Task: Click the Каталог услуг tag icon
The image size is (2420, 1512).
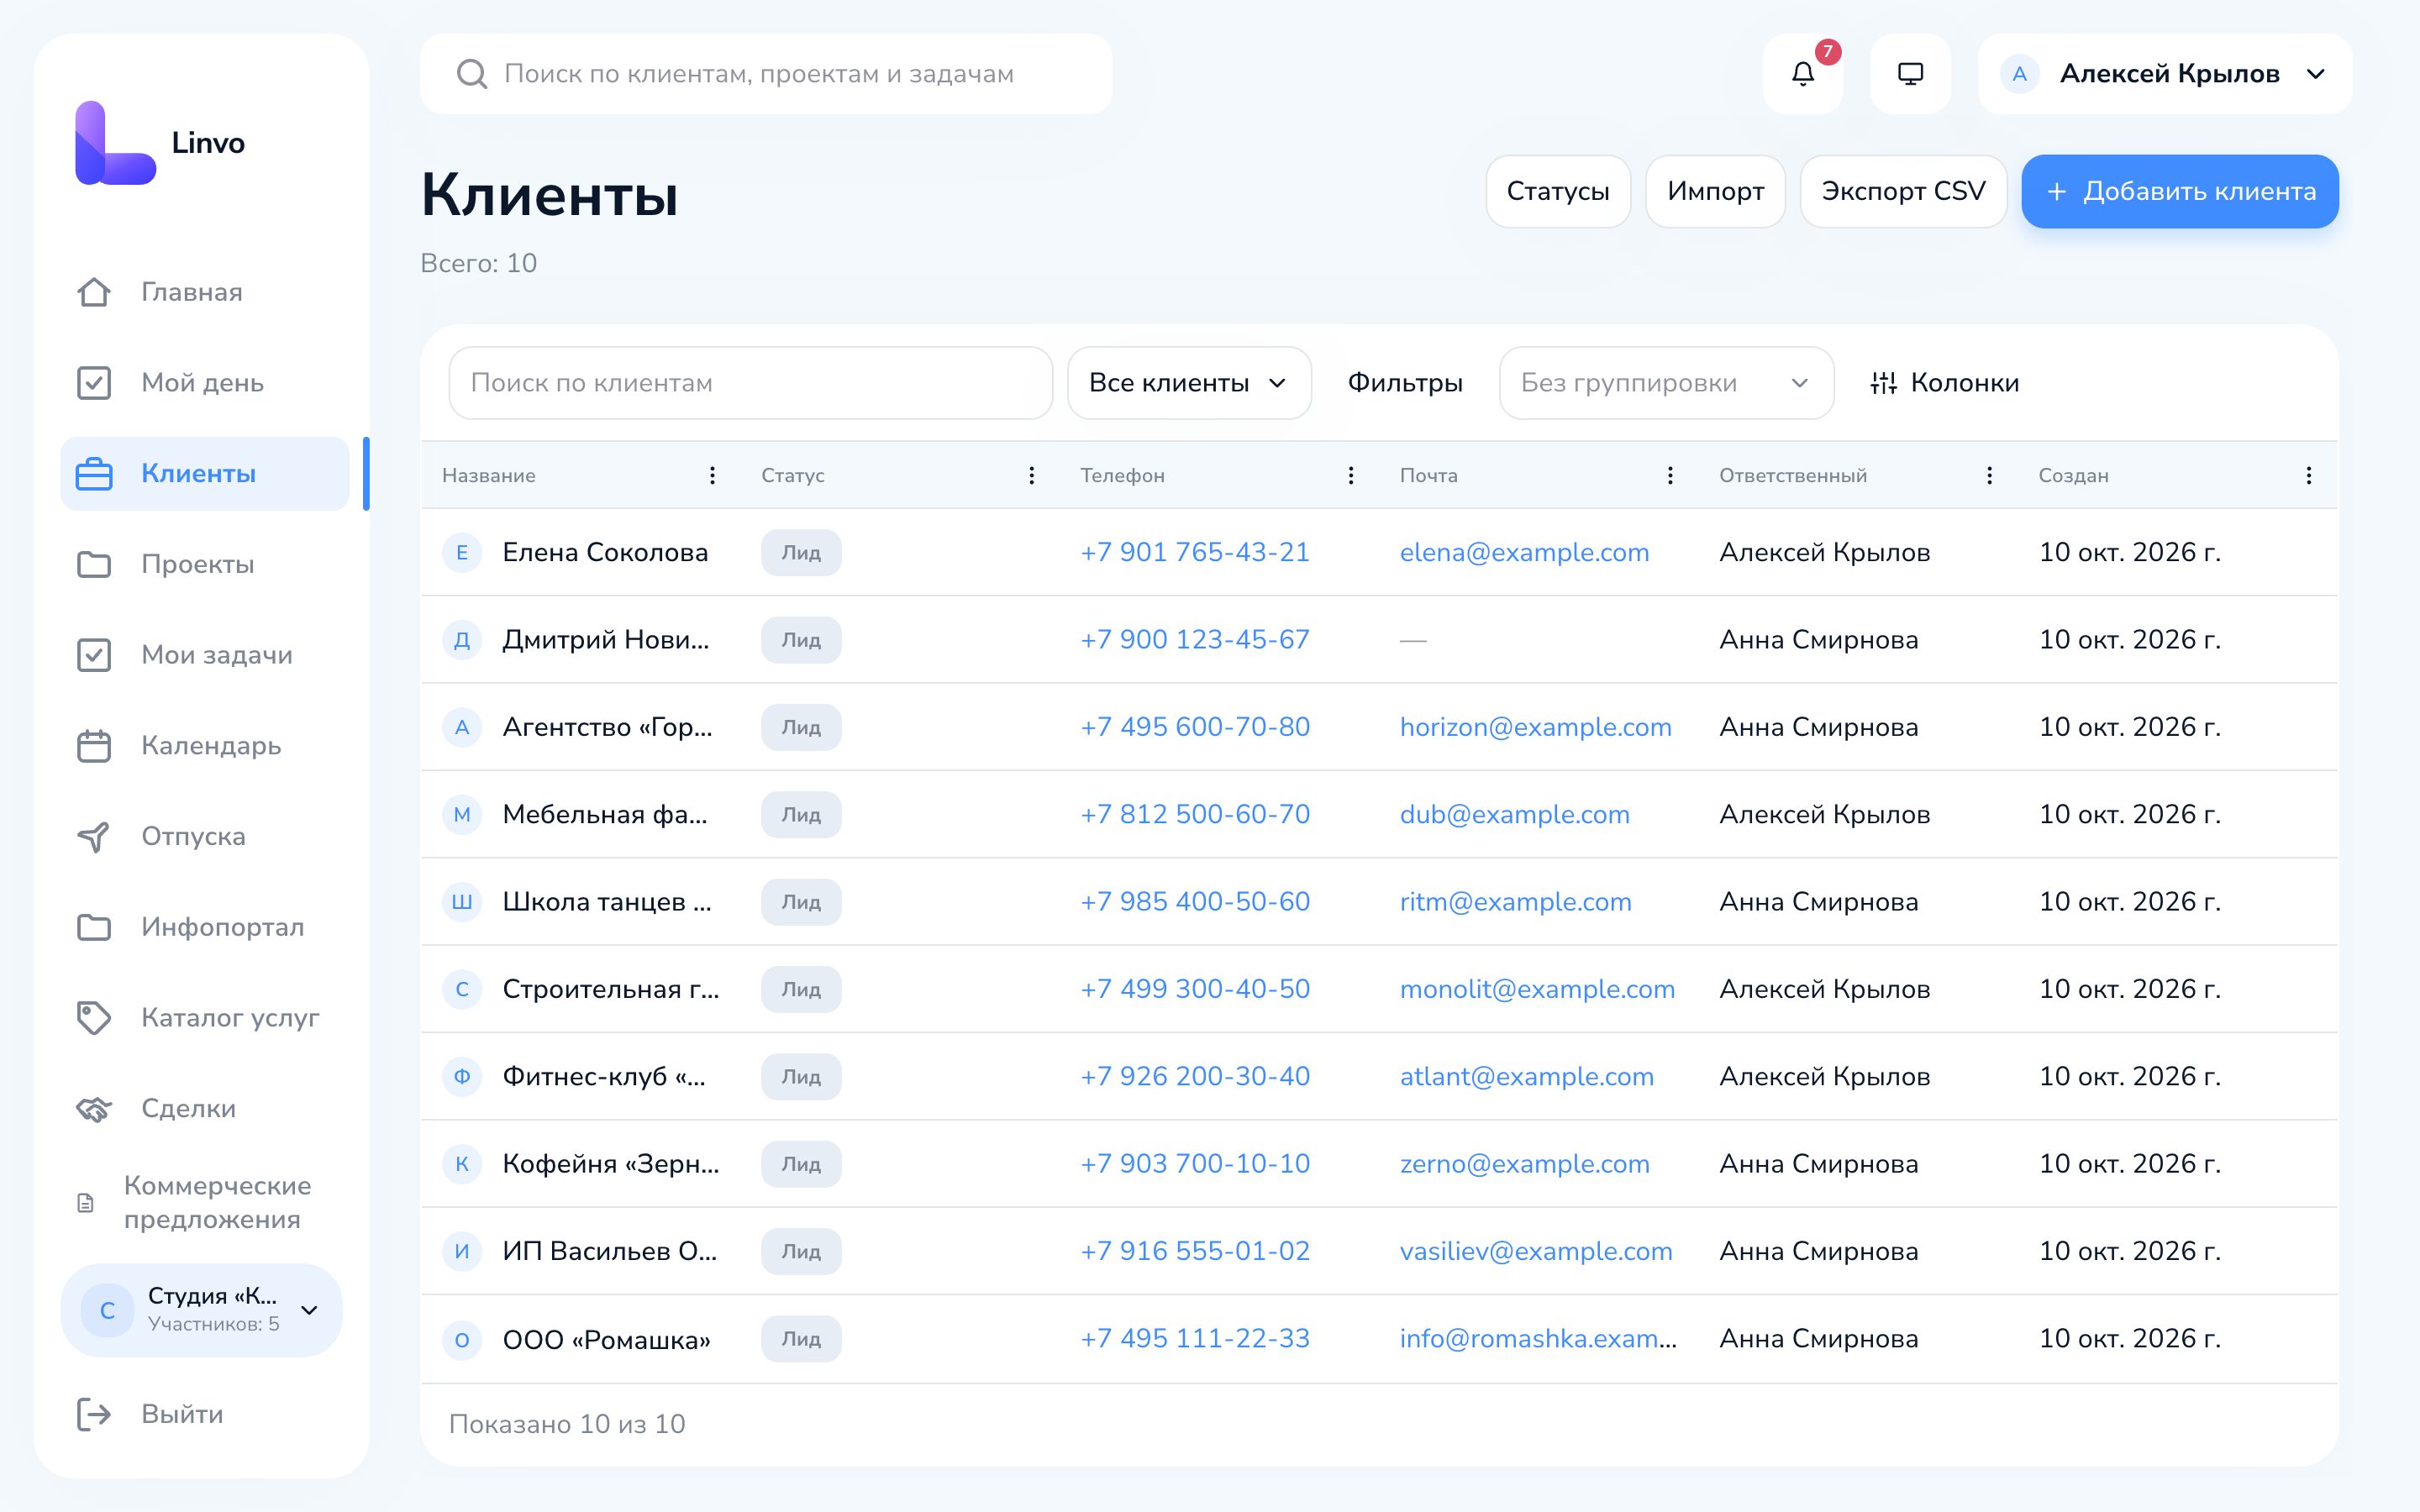Action: (94, 1018)
